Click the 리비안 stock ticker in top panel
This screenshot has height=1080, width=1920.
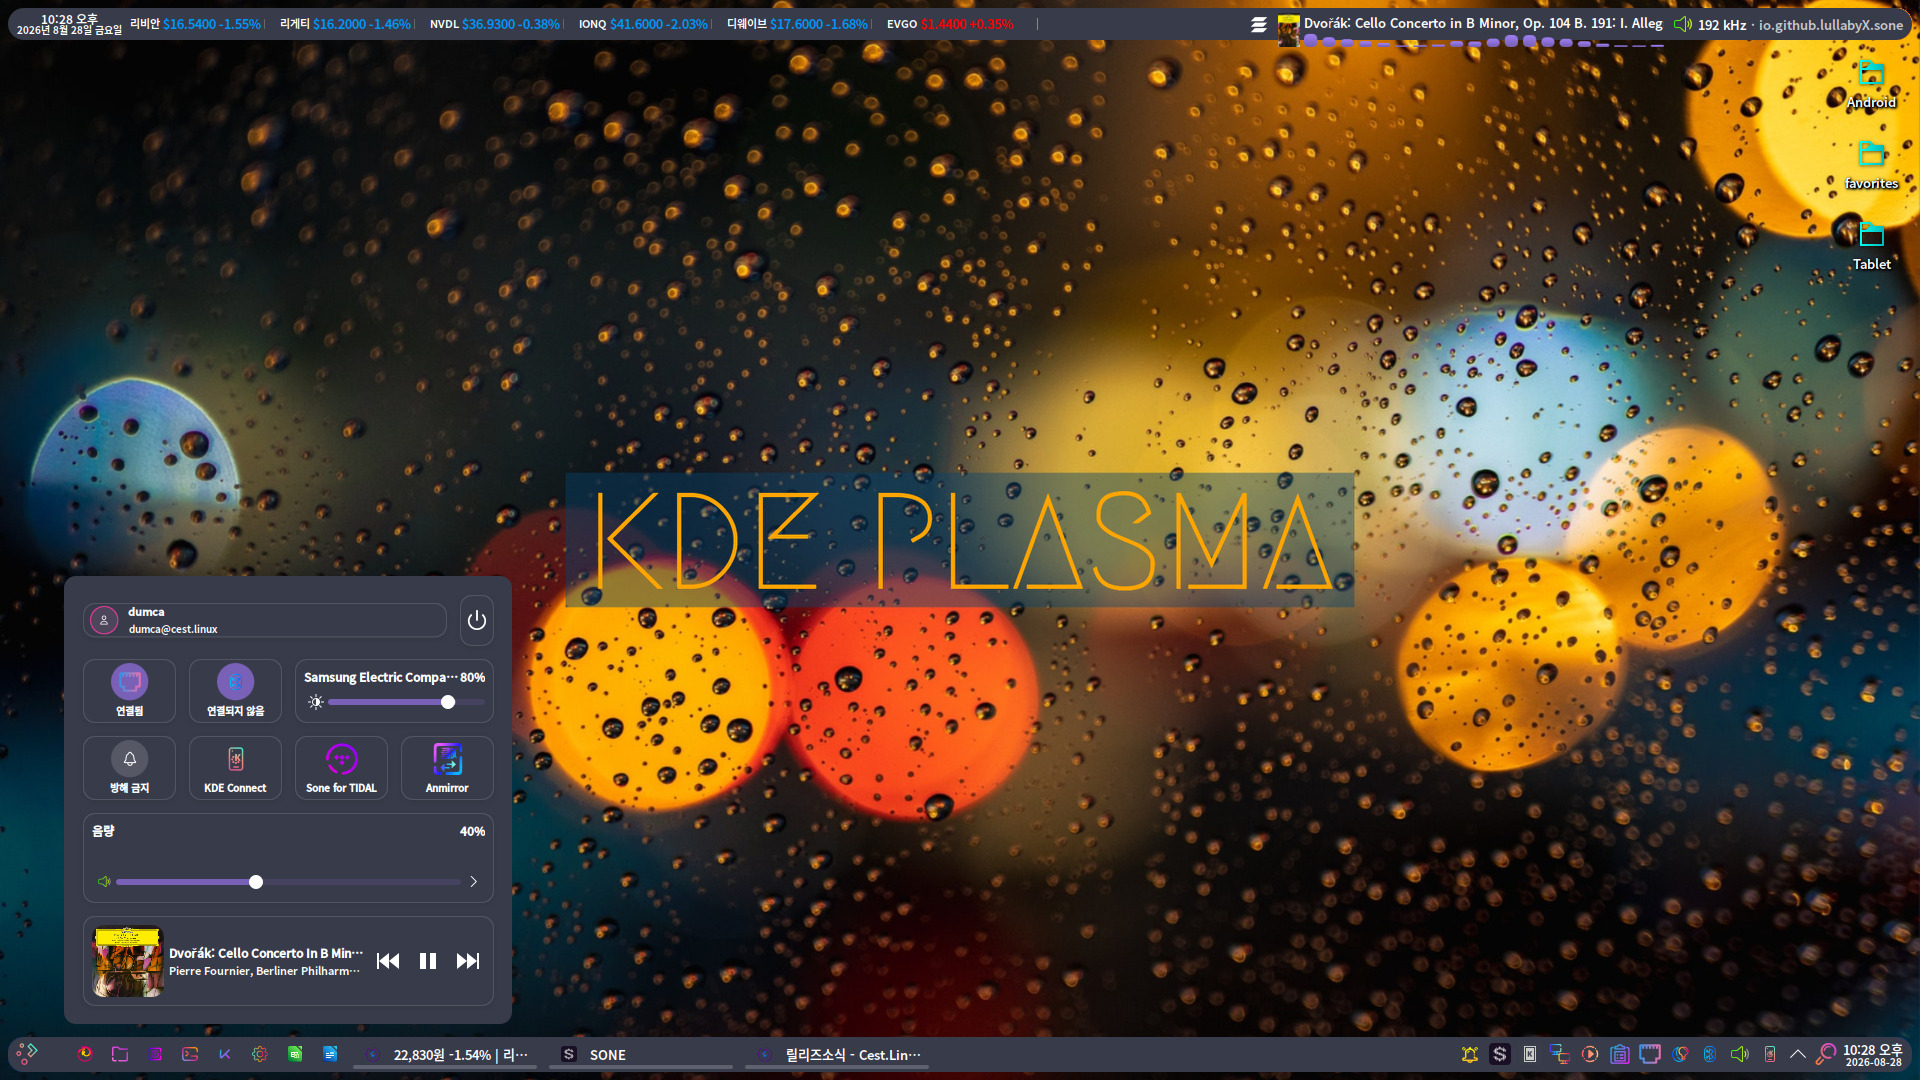(195, 24)
